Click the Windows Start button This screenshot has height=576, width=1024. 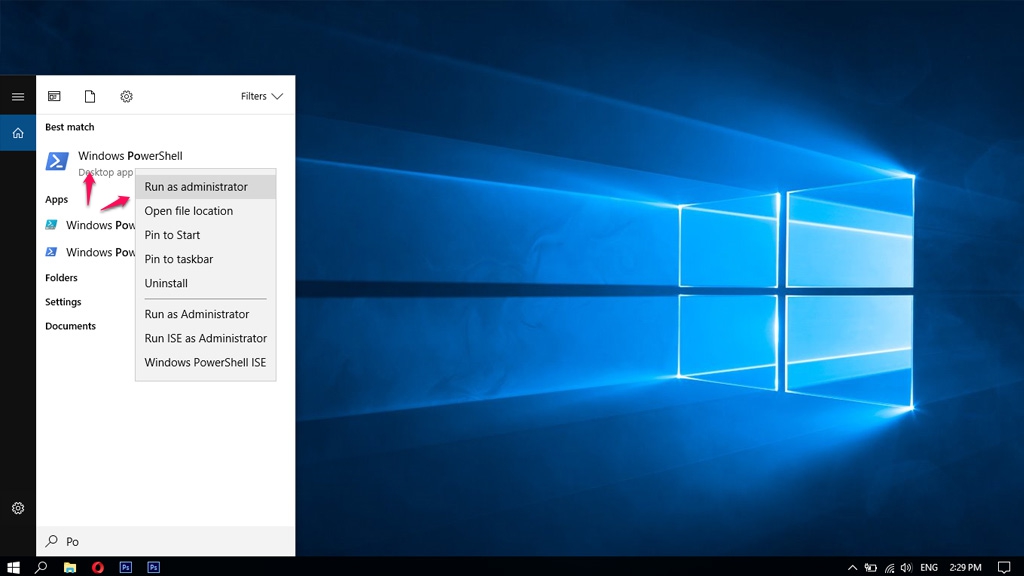[13, 567]
